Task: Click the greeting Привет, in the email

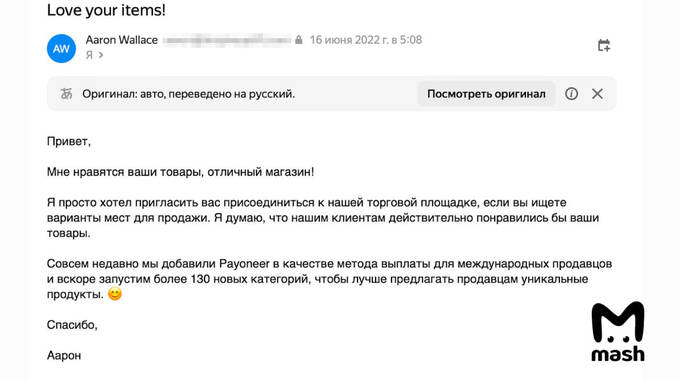Action: (x=69, y=142)
